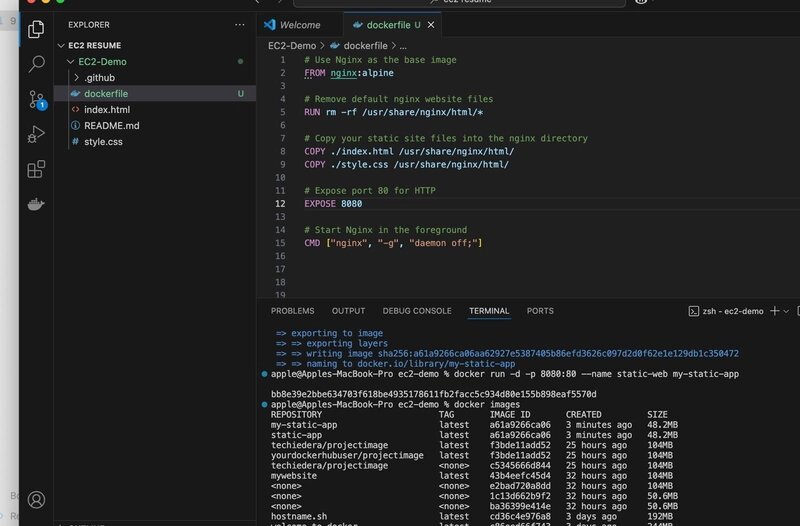
Task: Collapse the EC2-Demo folder
Action: point(102,62)
